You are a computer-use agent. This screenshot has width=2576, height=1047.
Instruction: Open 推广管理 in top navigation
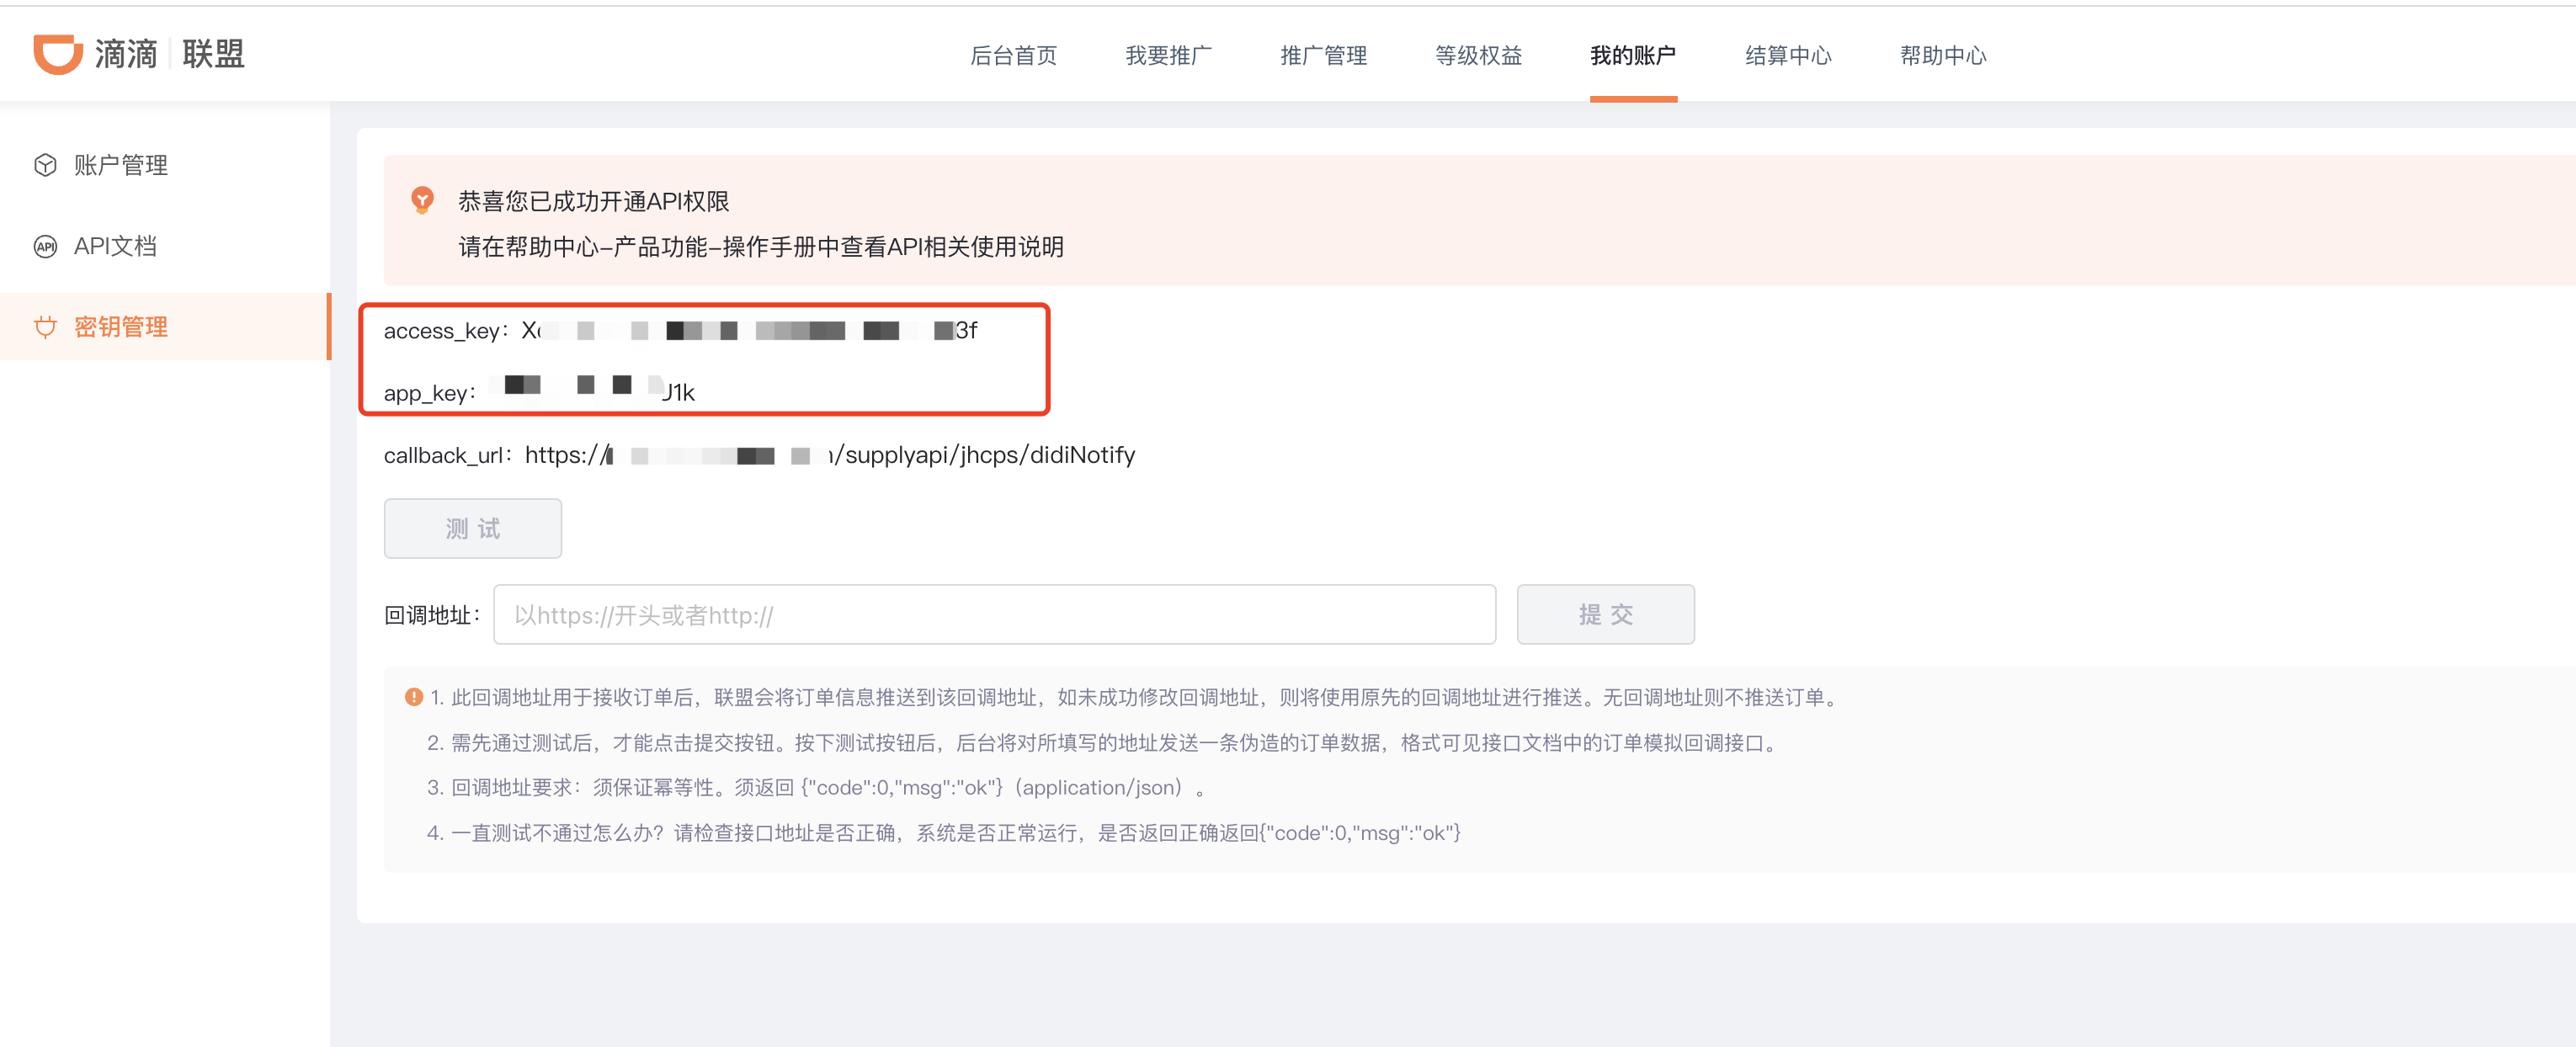1323,55
